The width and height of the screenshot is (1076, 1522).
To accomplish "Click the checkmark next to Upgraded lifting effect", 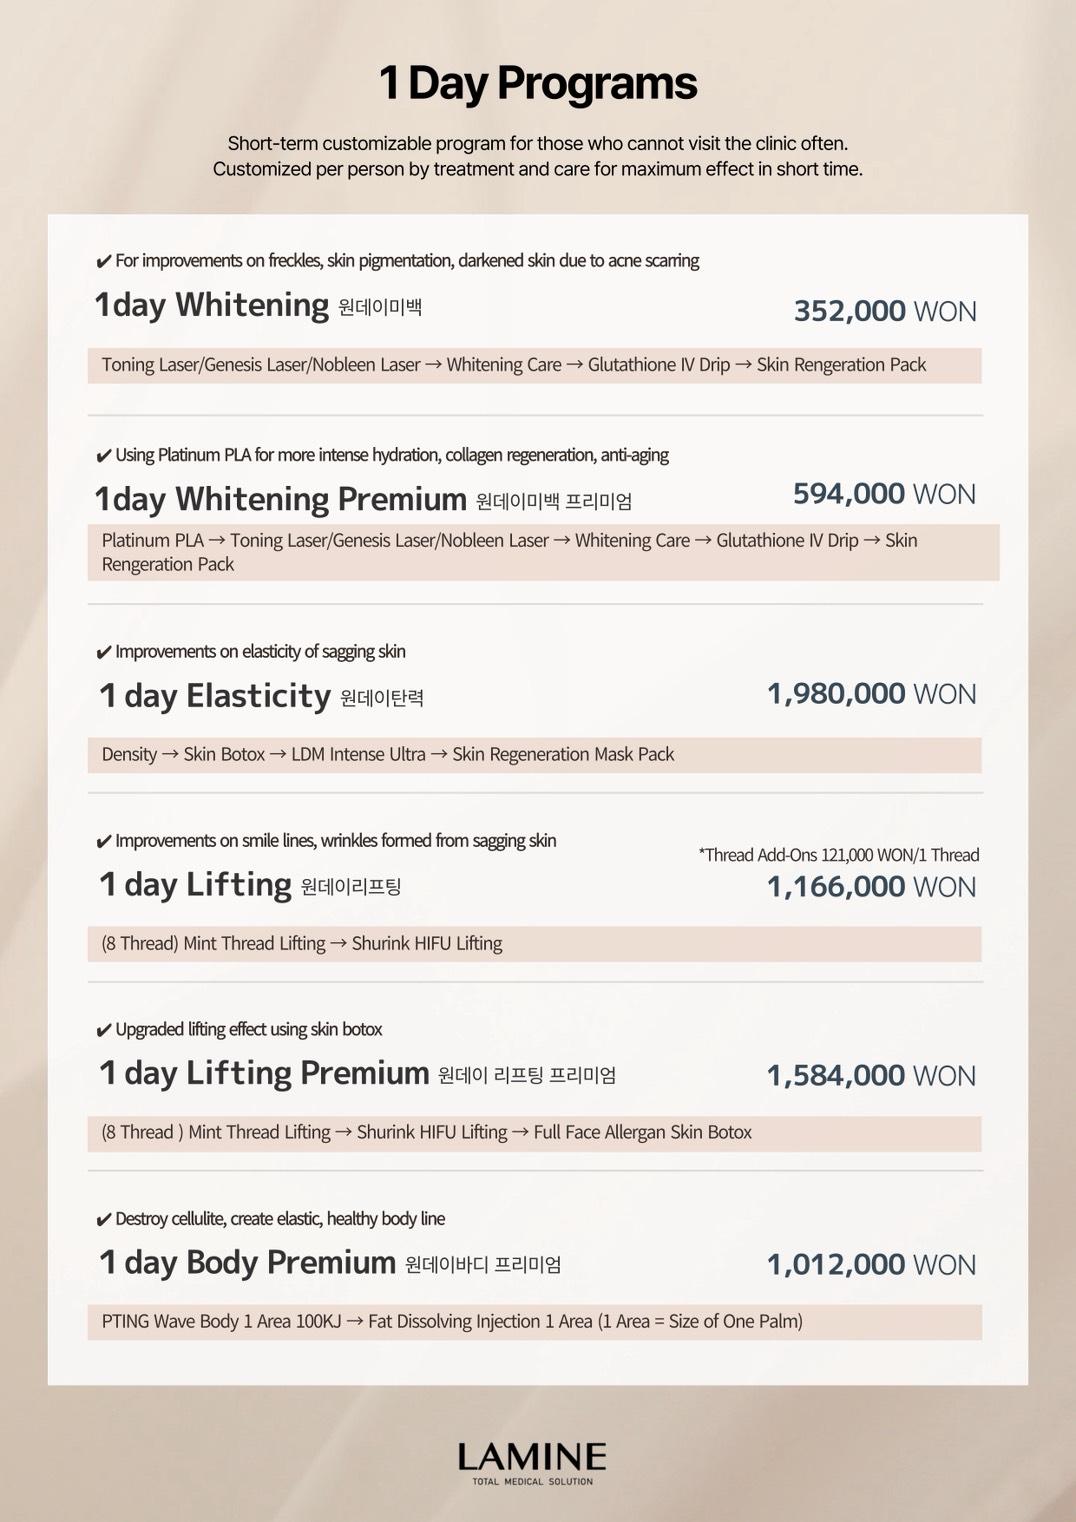I will point(103,1031).
